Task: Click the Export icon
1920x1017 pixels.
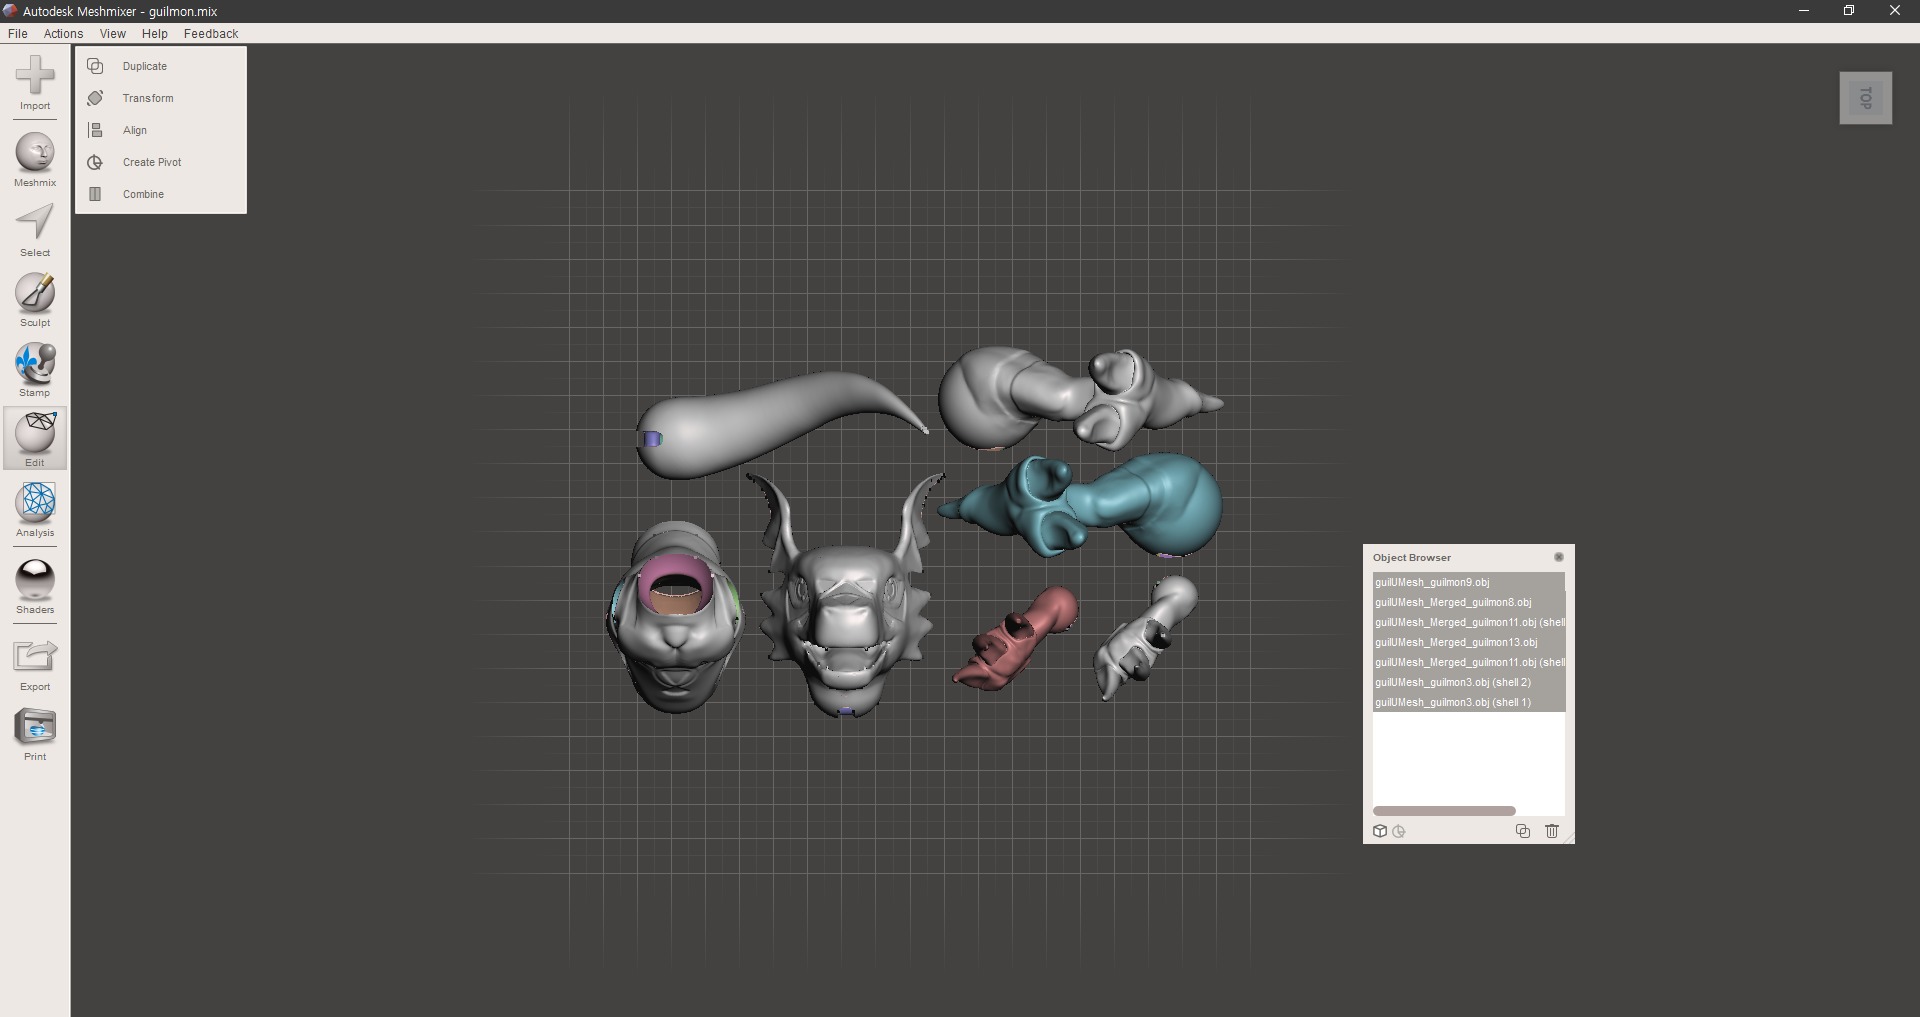Action: pyautogui.click(x=35, y=657)
